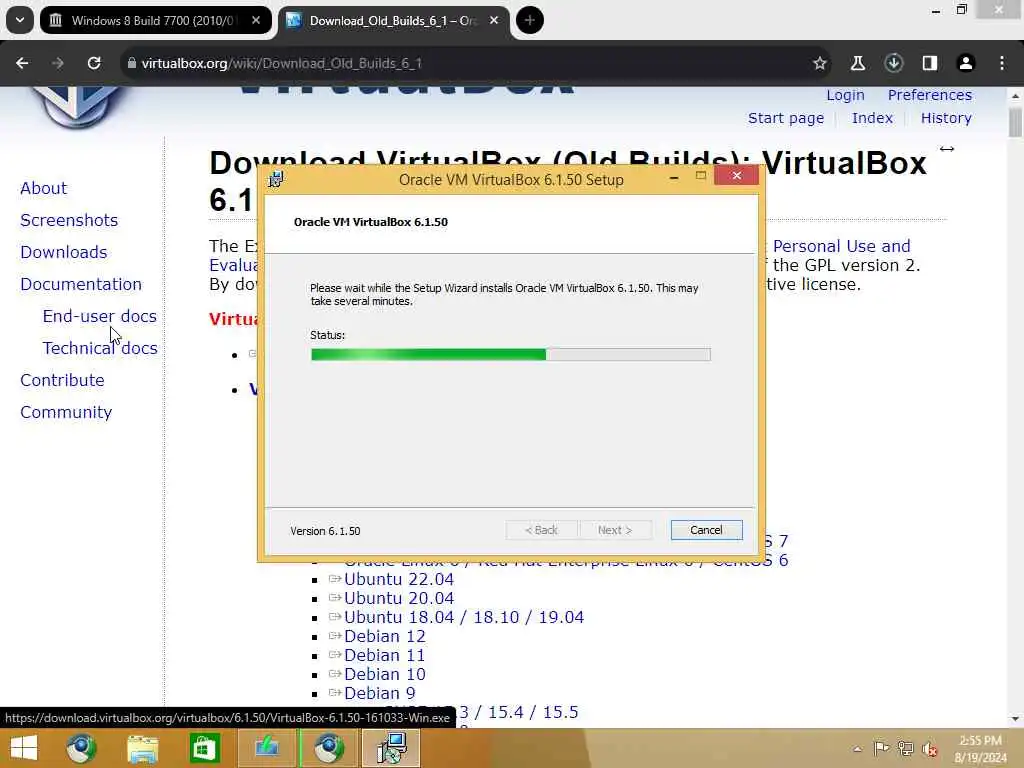Close the Download_Old_Builds_6_1 tab
Image resolution: width=1024 pixels, height=768 pixels.
(x=494, y=20)
